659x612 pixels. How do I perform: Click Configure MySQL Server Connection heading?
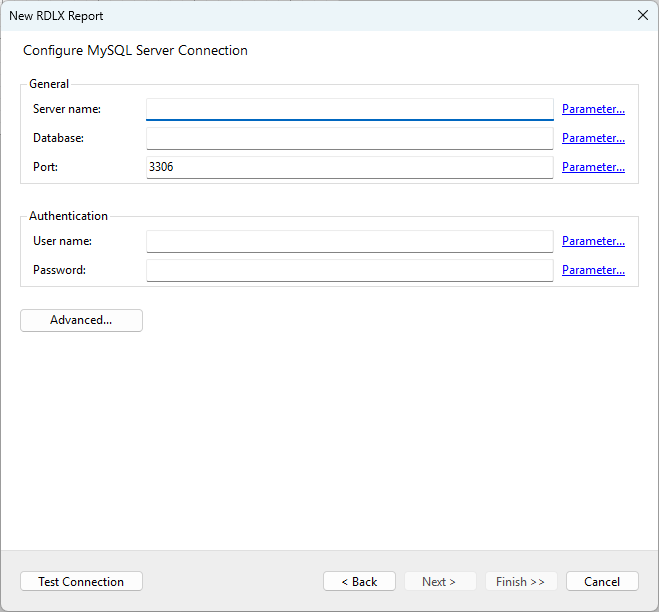135,50
